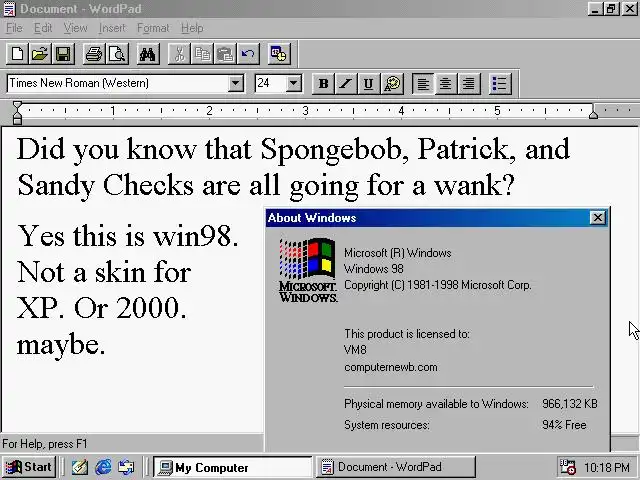The width and height of the screenshot is (640, 480).
Task: Click the Copy toolbar icon
Action: (202, 53)
